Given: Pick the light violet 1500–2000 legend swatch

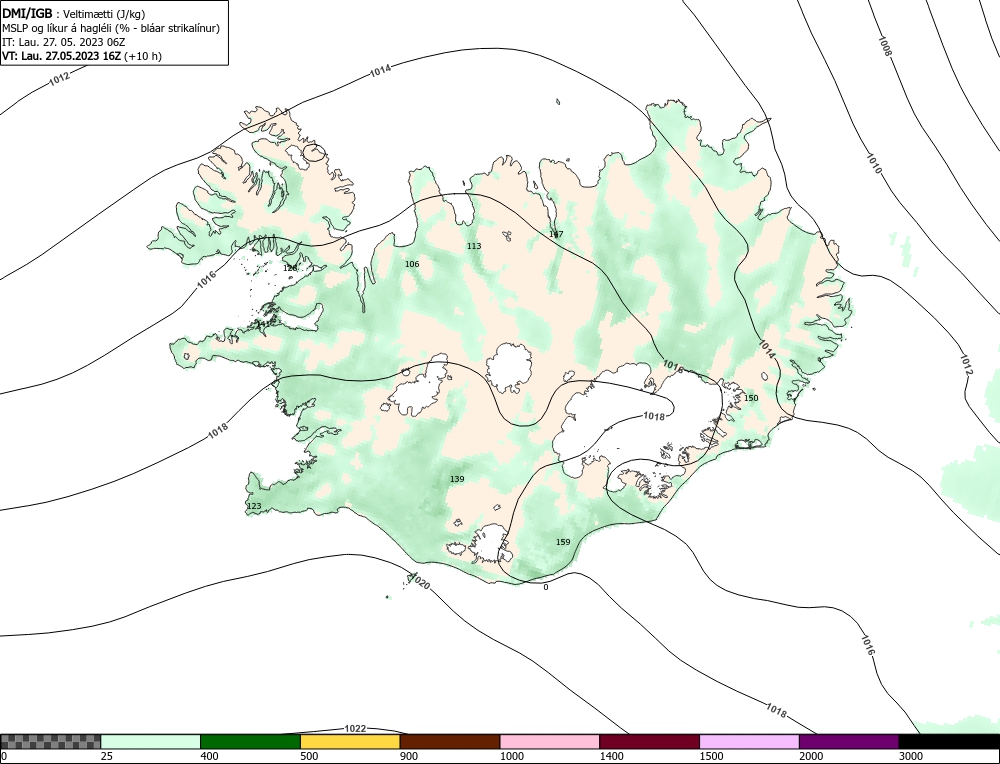Looking at the screenshot, I should (x=749, y=741).
